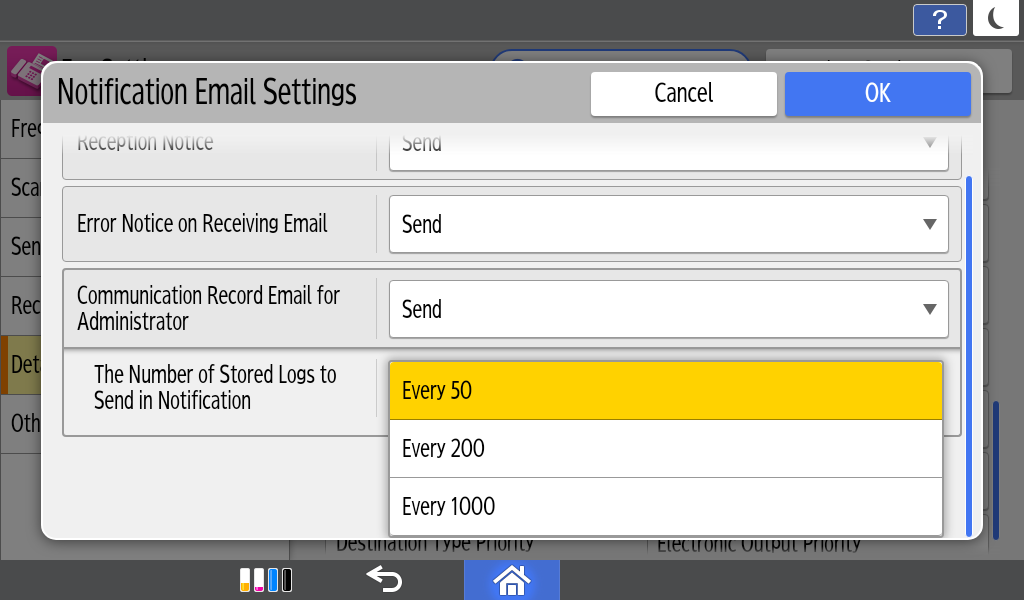Click the Error Notice on Receiving Email label
The width and height of the screenshot is (1024, 600).
(x=202, y=224)
